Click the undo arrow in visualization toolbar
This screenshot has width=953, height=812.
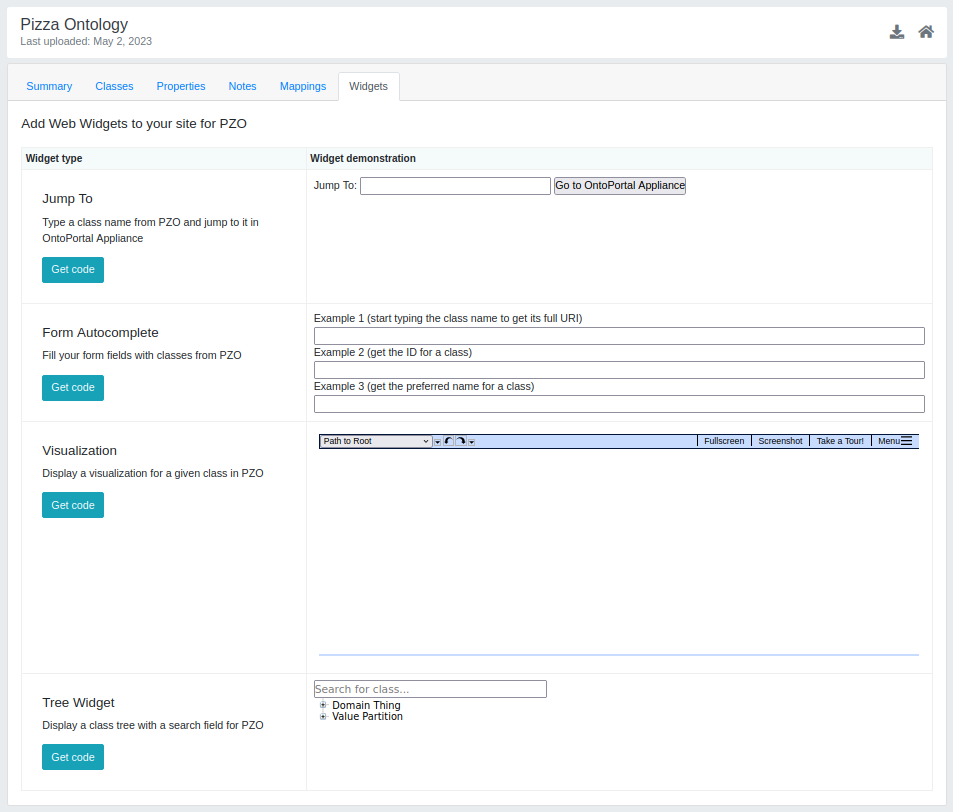448,440
